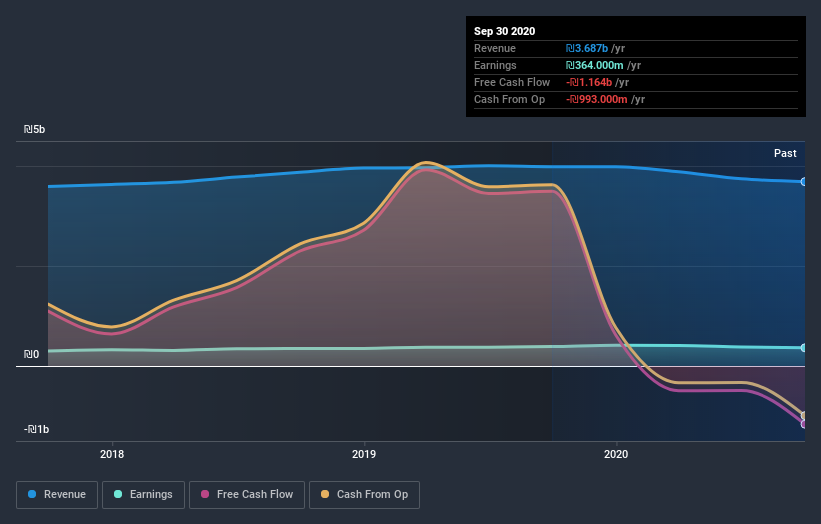Click the Free Cash Flow label in tooltip

[512, 82]
